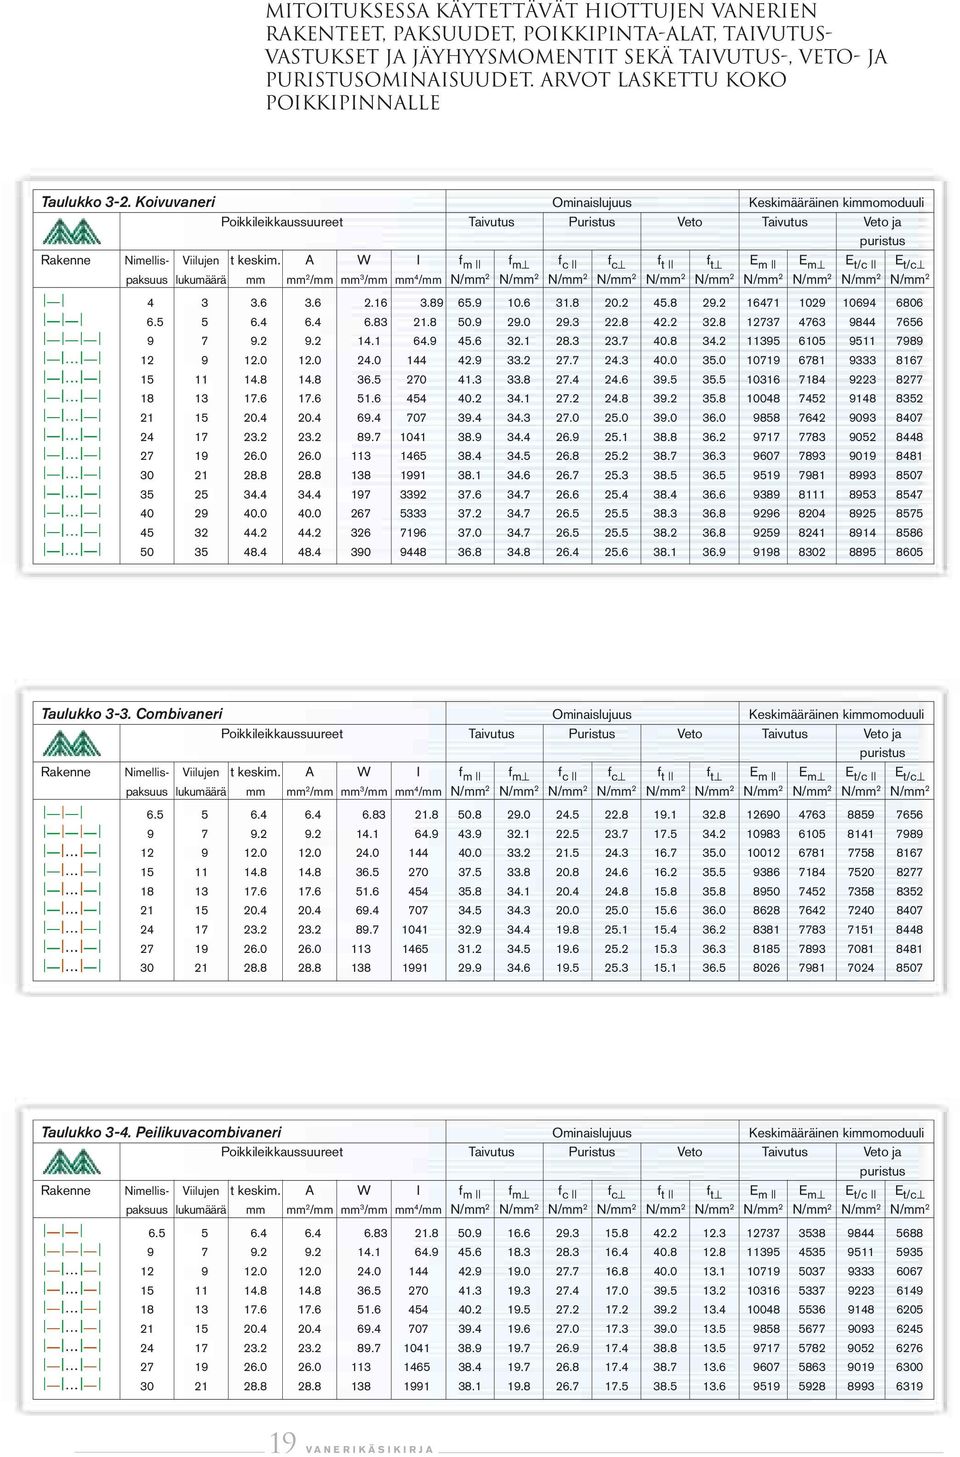The height and width of the screenshot is (1457, 960).
Task: Click the value 4535 in the Peilikuvacombivaneri table
Action: 811,1252
